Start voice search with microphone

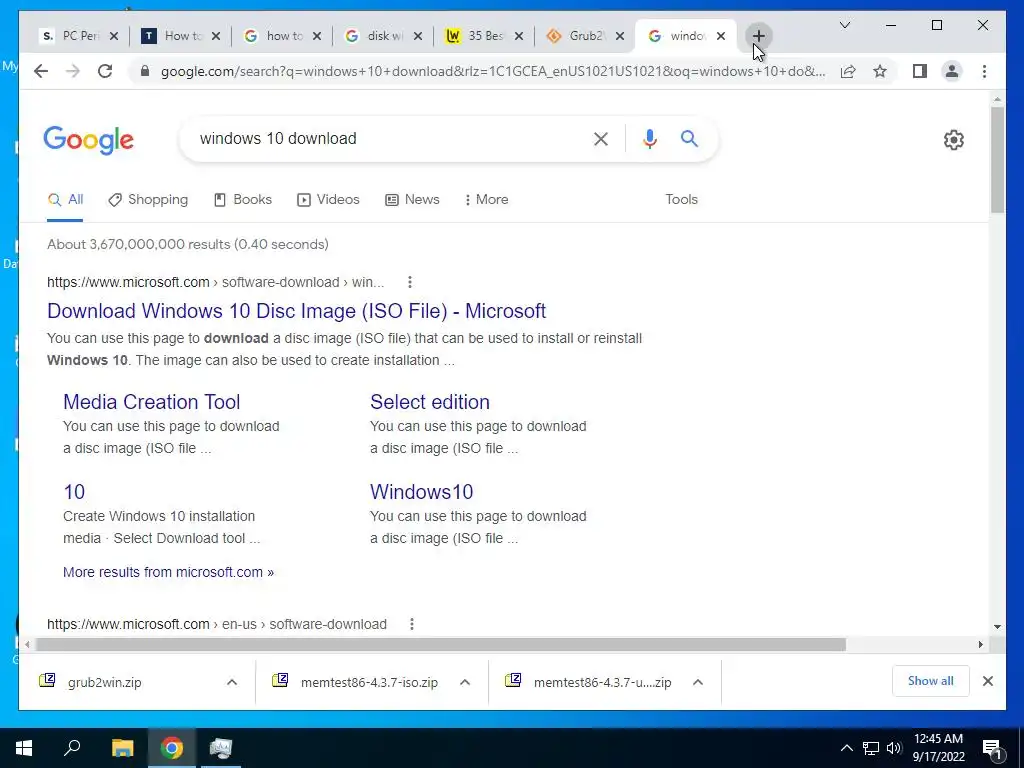650,138
